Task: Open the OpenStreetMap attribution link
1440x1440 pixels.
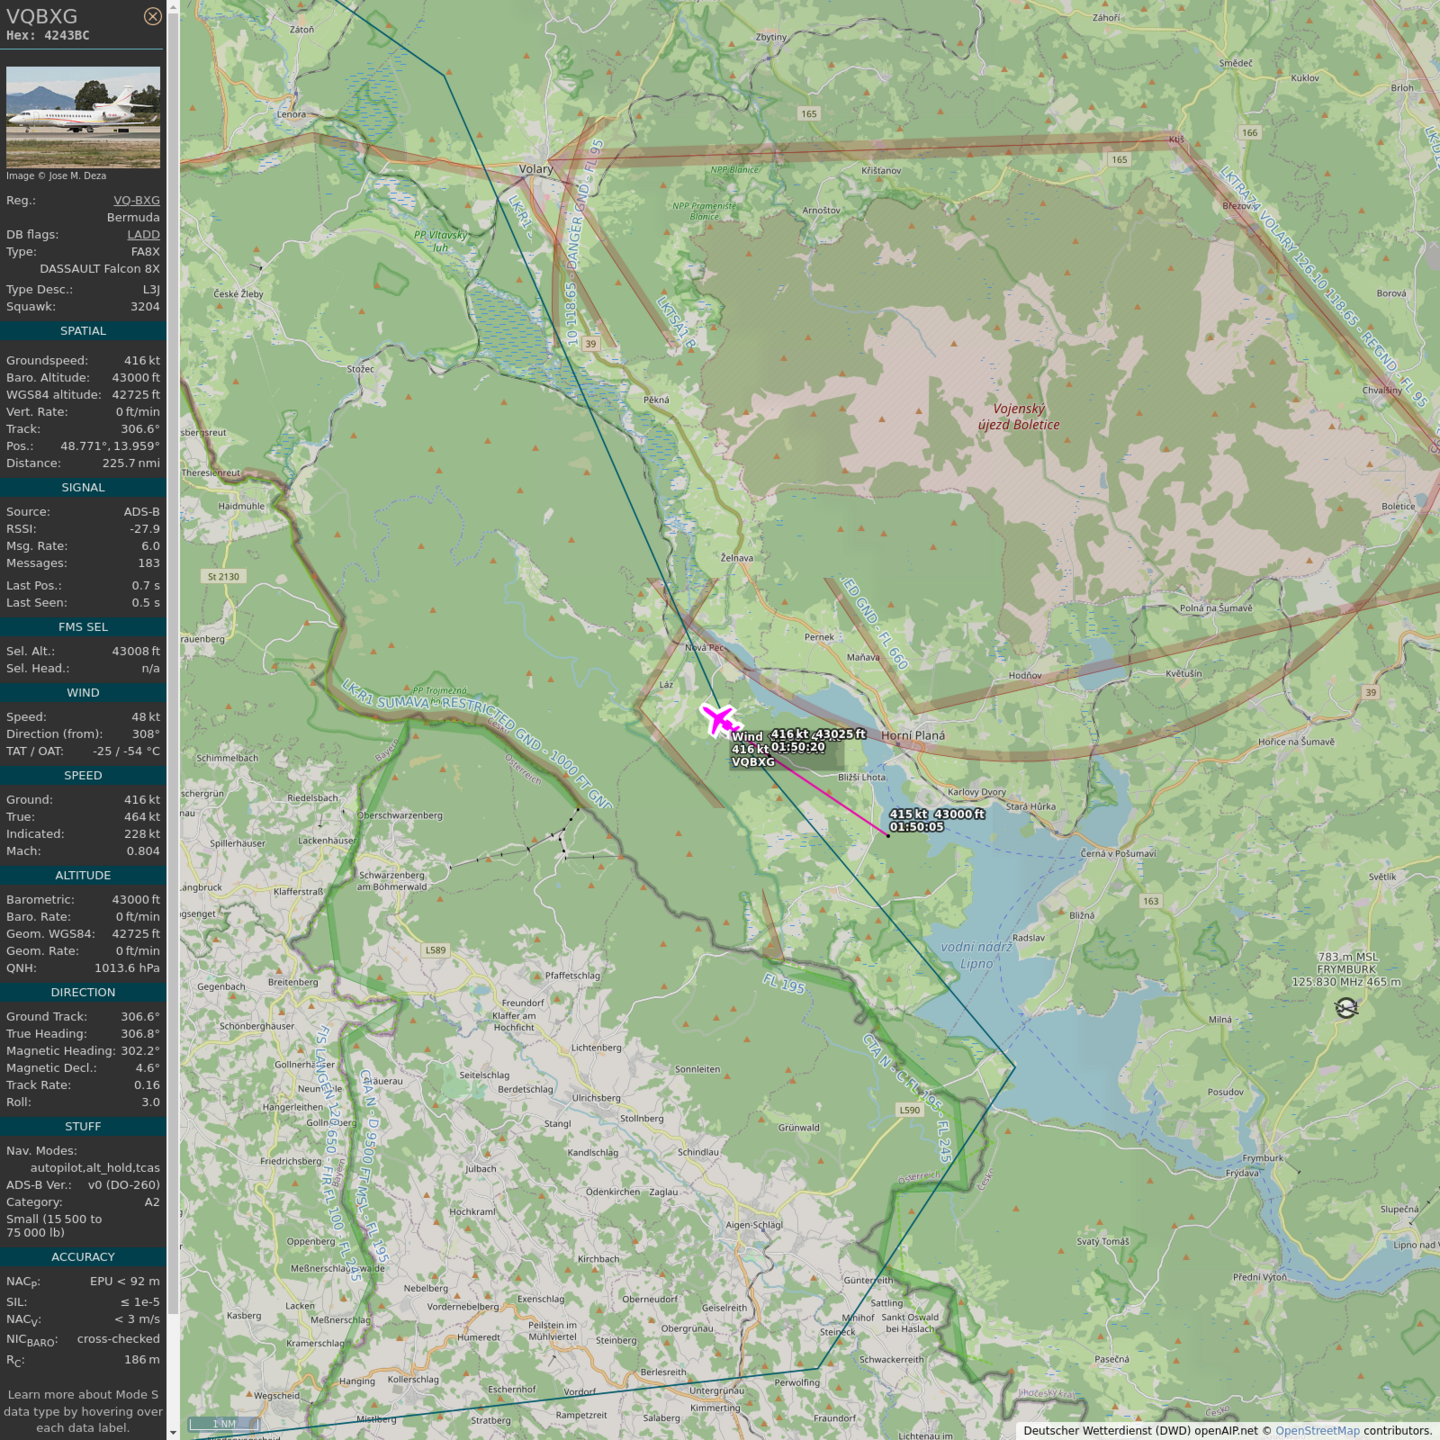Action: pos(1316,1430)
